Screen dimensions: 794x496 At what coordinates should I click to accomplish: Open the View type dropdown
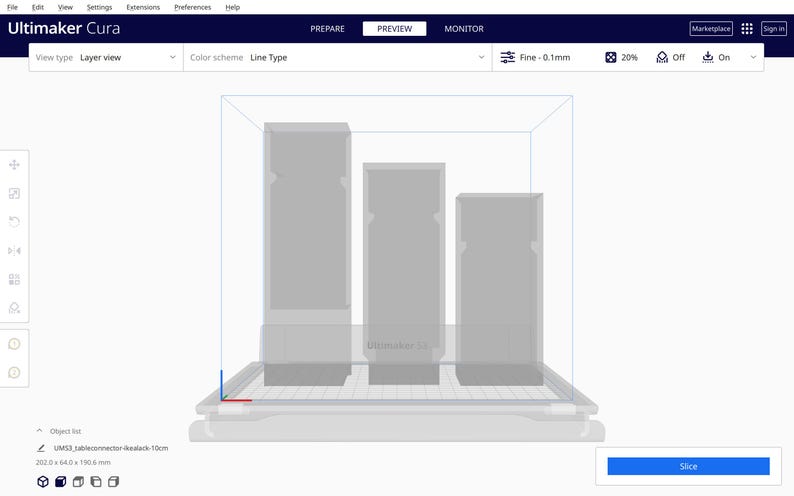pyautogui.click(x=106, y=57)
